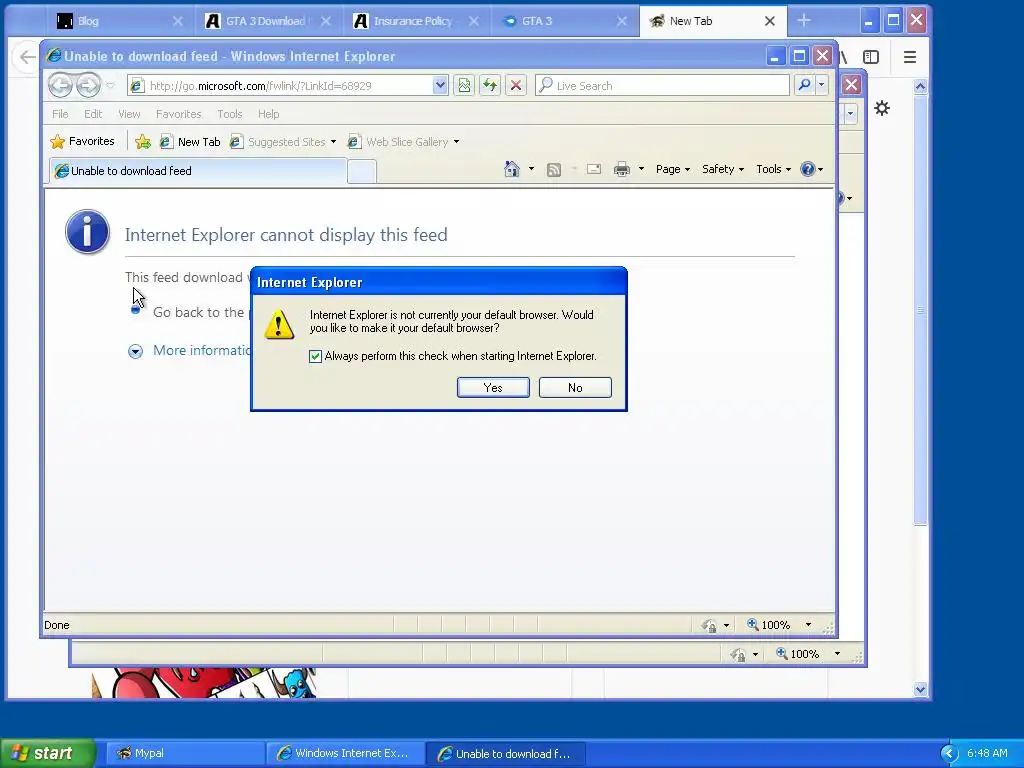Image resolution: width=1024 pixels, height=768 pixels.
Task: Toggle Always perform this check checkbox
Action: tap(315, 357)
